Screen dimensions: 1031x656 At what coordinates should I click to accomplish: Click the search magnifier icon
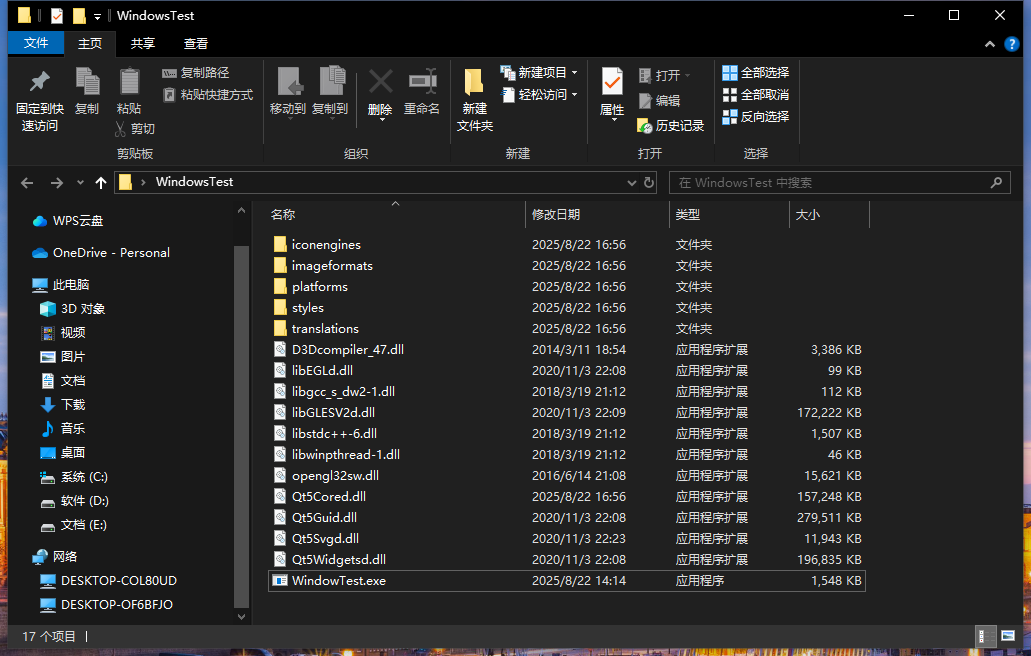point(996,183)
